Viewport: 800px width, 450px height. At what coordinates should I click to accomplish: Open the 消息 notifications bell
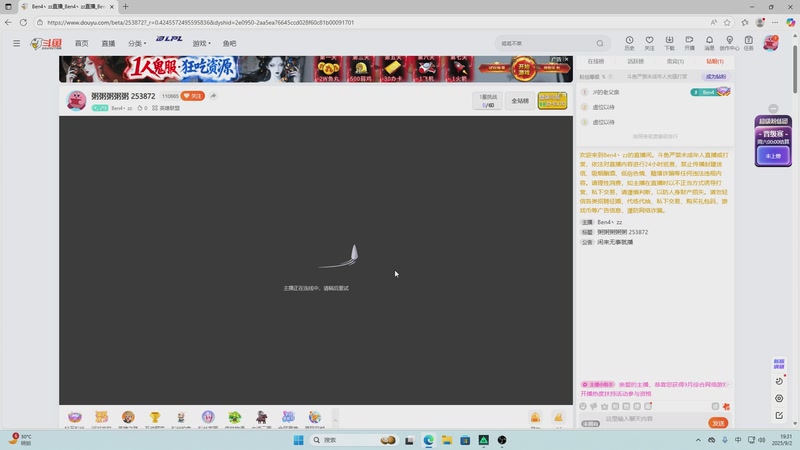pyautogui.click(x=709, y=43)
